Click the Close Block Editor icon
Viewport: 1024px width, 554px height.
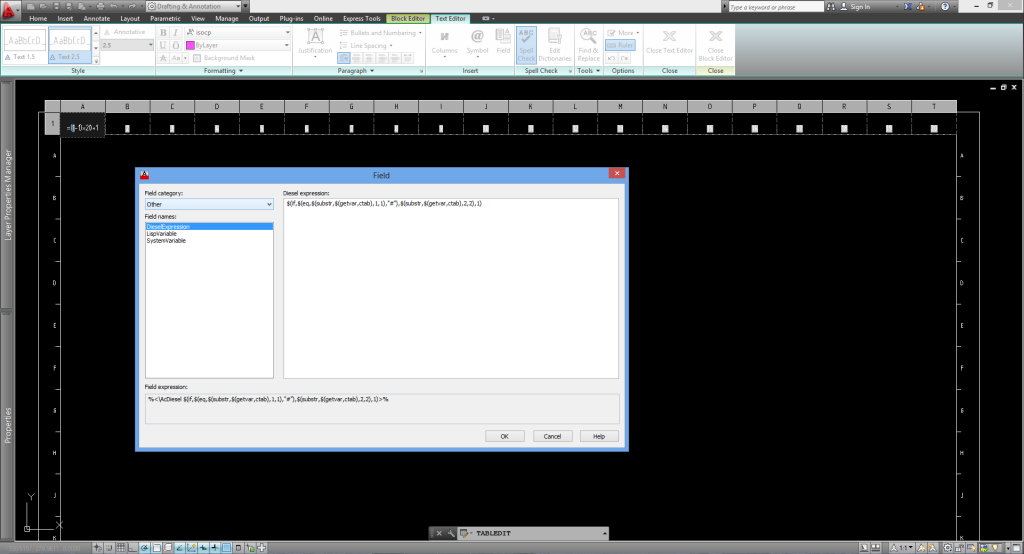click(x=716, y=44)
